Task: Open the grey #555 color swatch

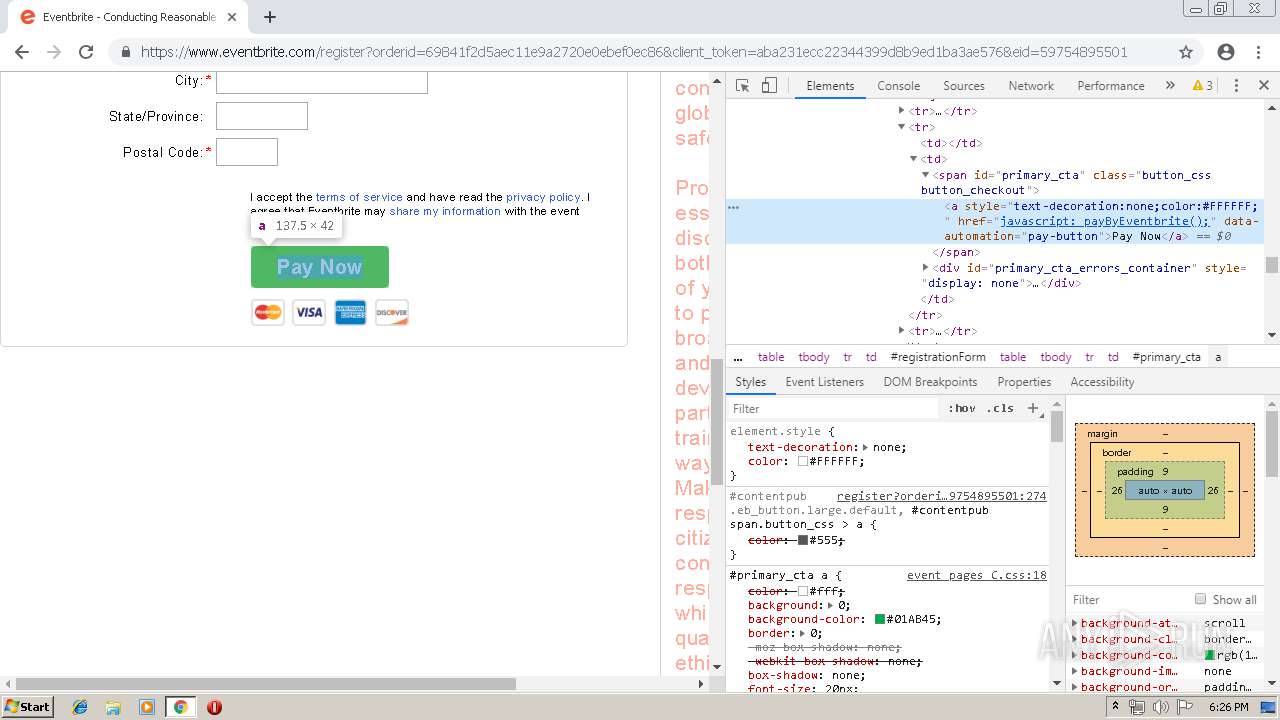Action: [x=803, y=540]
